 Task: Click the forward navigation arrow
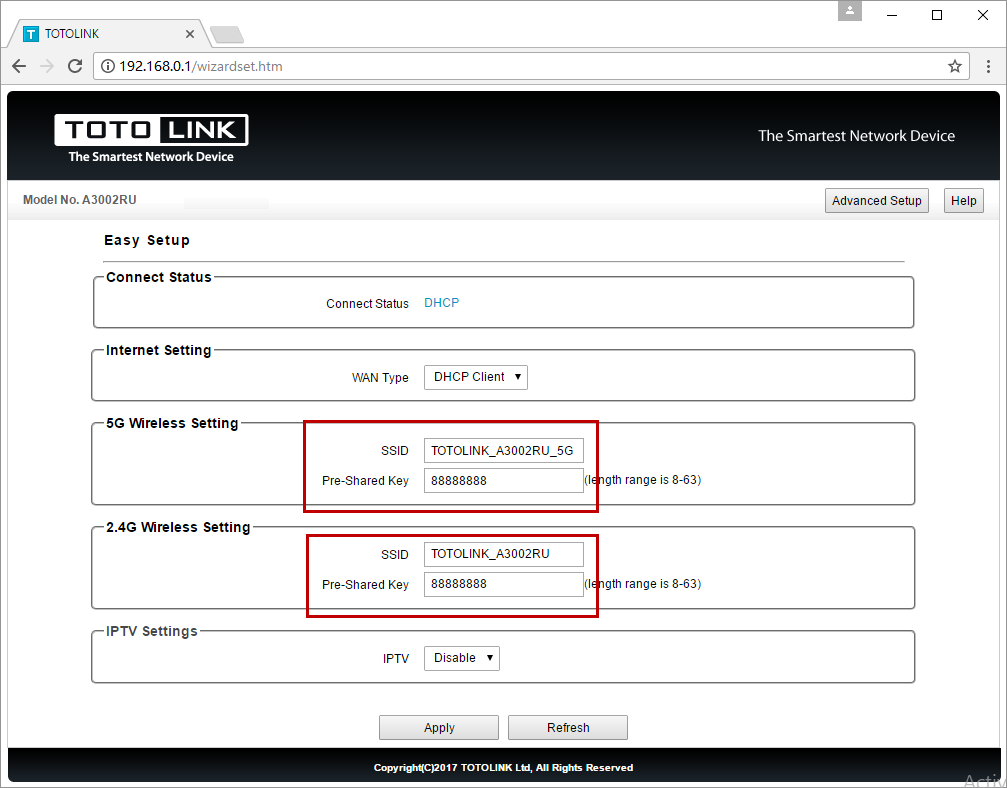47,66
